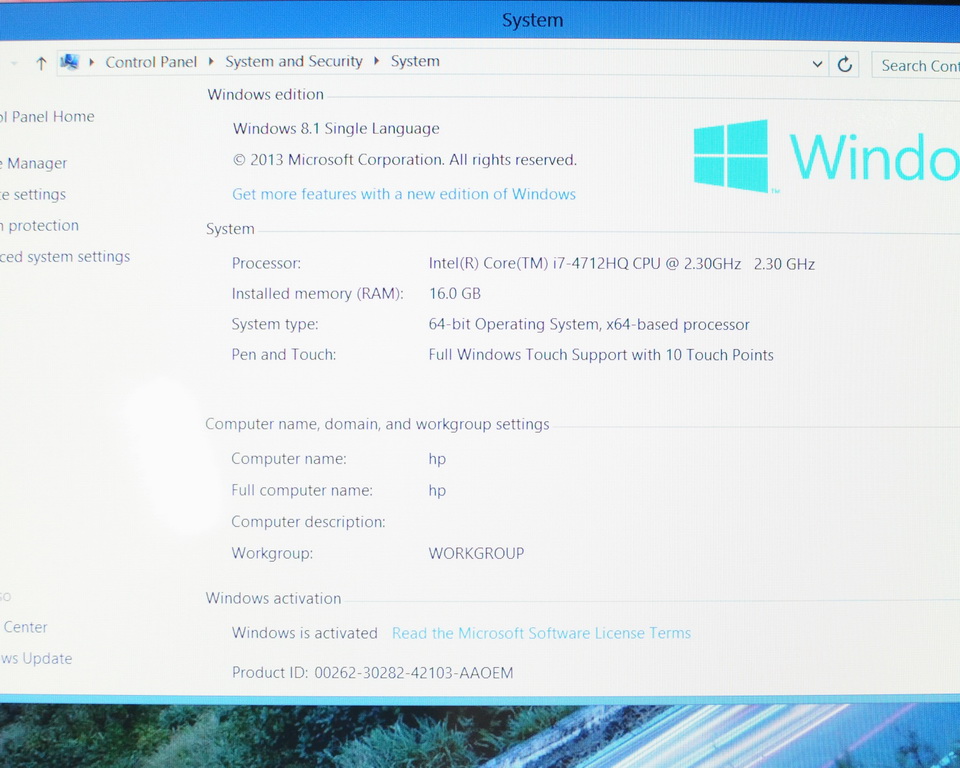Select the 64-bit Operating System text
960x768 pixels.
(589, 325)
